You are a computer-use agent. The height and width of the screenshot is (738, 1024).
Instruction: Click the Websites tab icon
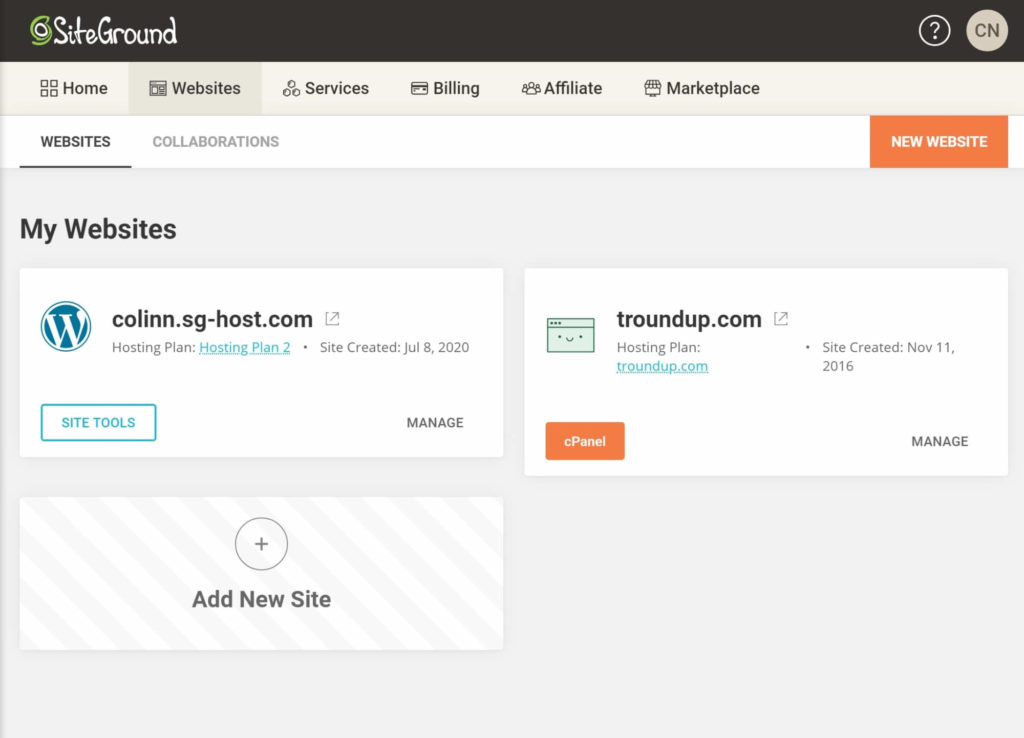pos(158,88)
